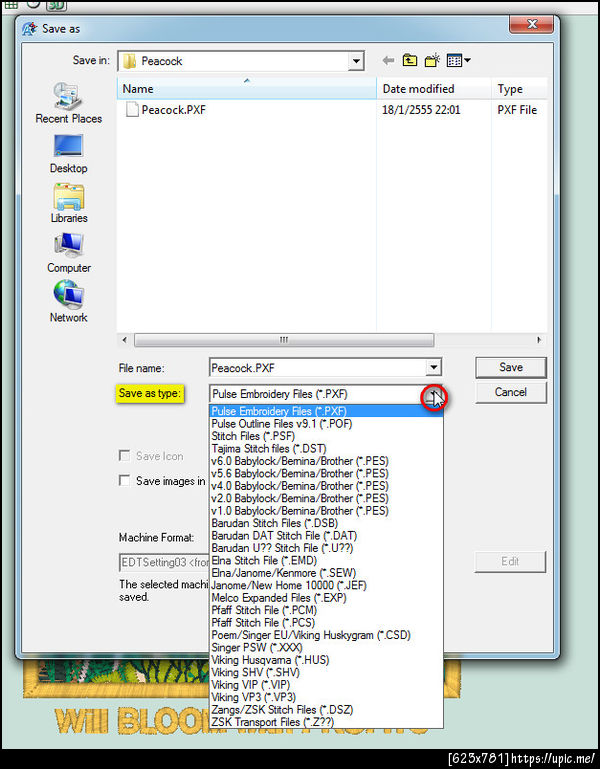Choose ZSK Transport Files (*.Z??)

point(326,722)
